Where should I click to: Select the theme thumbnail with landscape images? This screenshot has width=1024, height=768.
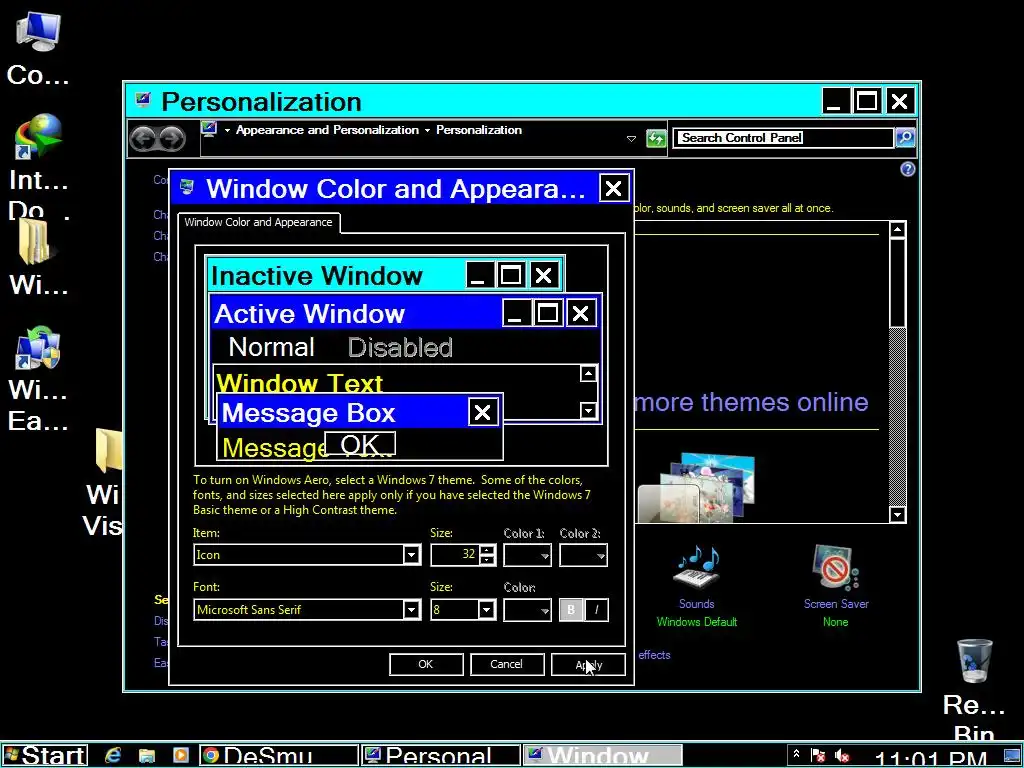pyautogui.click(x=697, y=488)
